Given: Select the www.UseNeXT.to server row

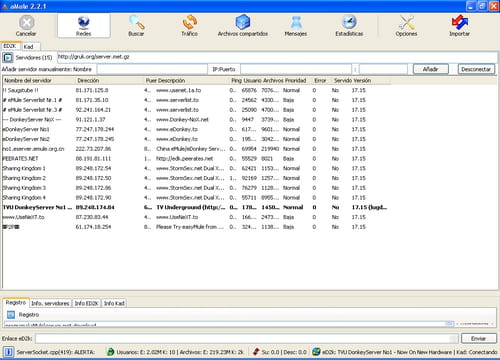Looking at the screenshot, I should [197, 217].
